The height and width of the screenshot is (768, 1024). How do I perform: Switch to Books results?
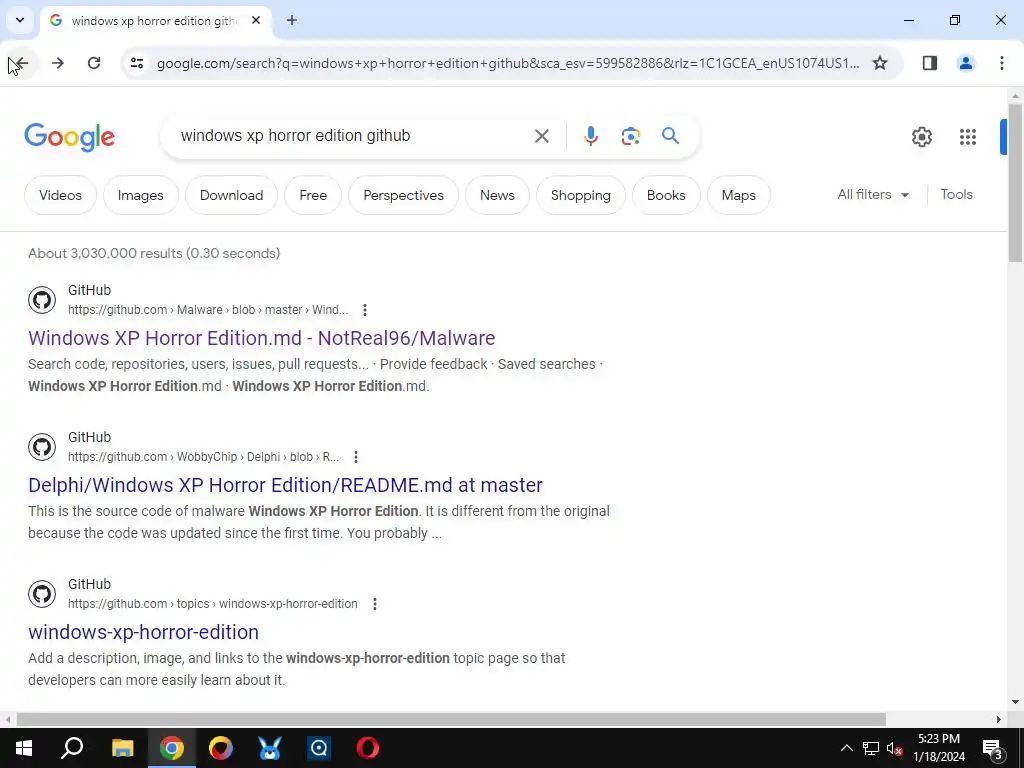click(666, 195)
